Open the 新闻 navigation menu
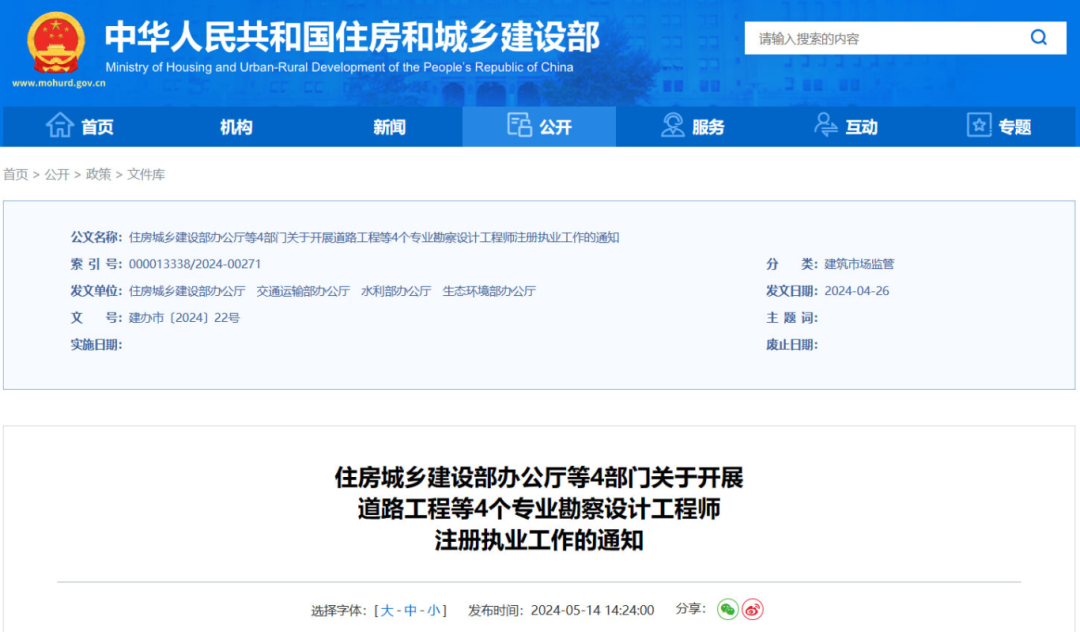 [x=388, y=126]
